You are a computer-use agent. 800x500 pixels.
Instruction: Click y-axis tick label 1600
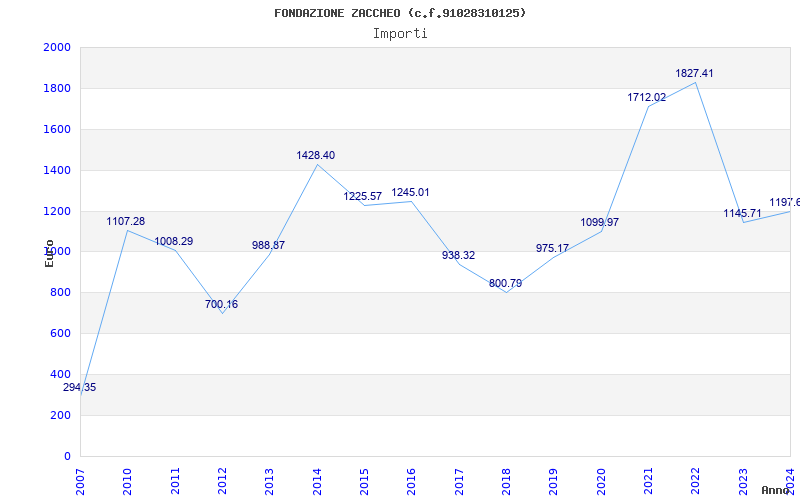click(57, 129)
